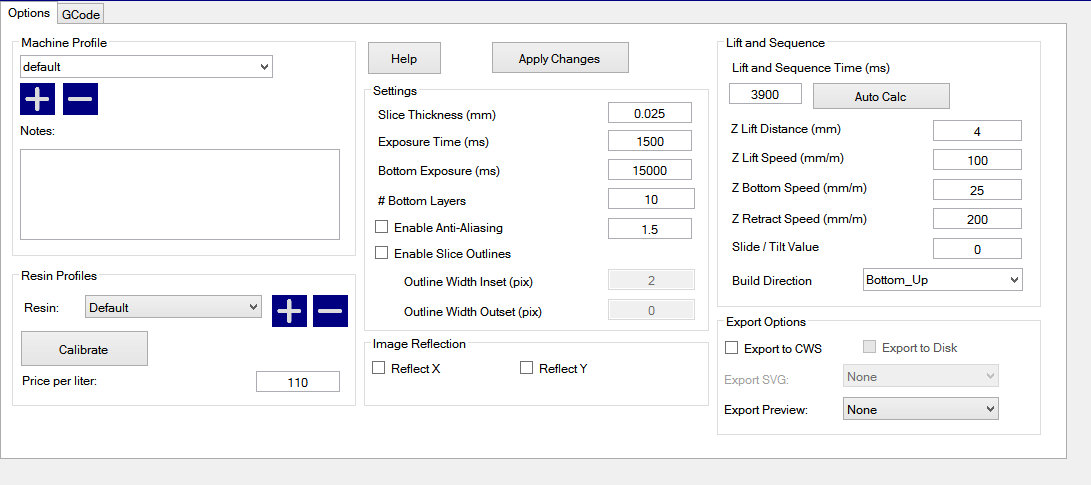Toggle Enable Slice Outlines checkbox

click(381, 253)
